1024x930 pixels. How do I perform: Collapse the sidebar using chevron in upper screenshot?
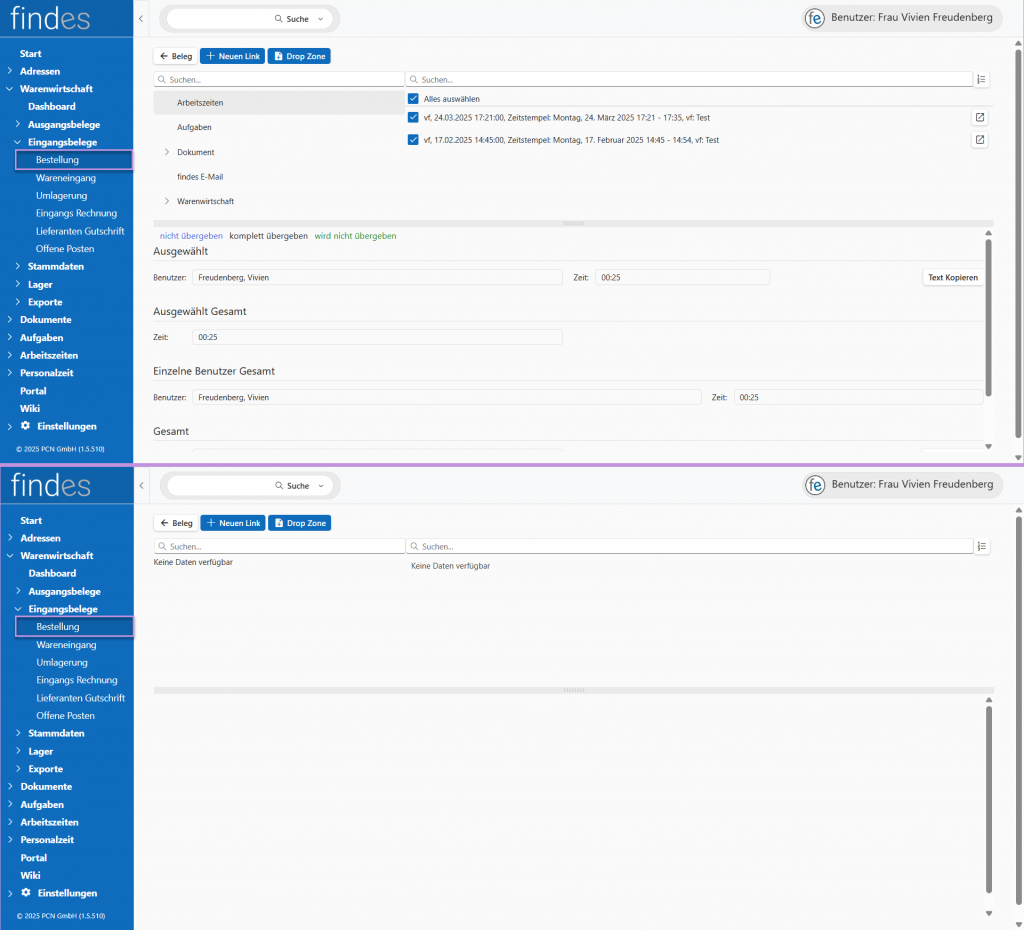pyautogui.click(x=141, y=19)
